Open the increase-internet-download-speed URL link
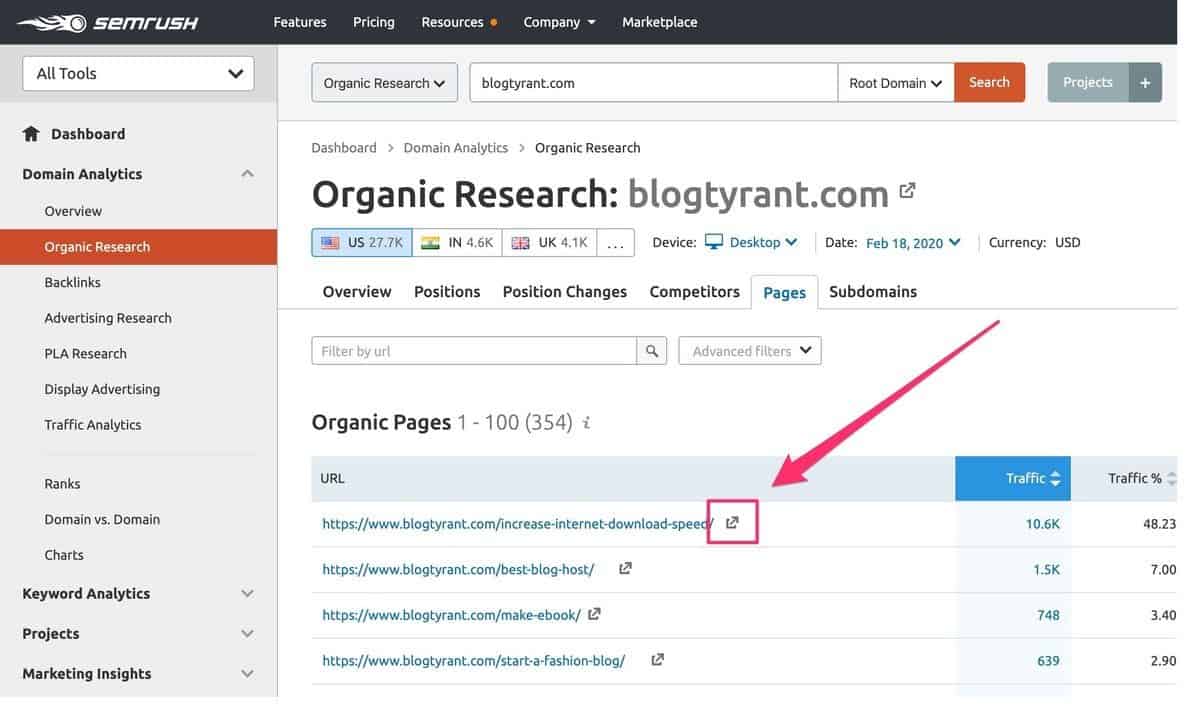Image resolution: width=1200 pixels, height=720 pixels. (518, 523)
